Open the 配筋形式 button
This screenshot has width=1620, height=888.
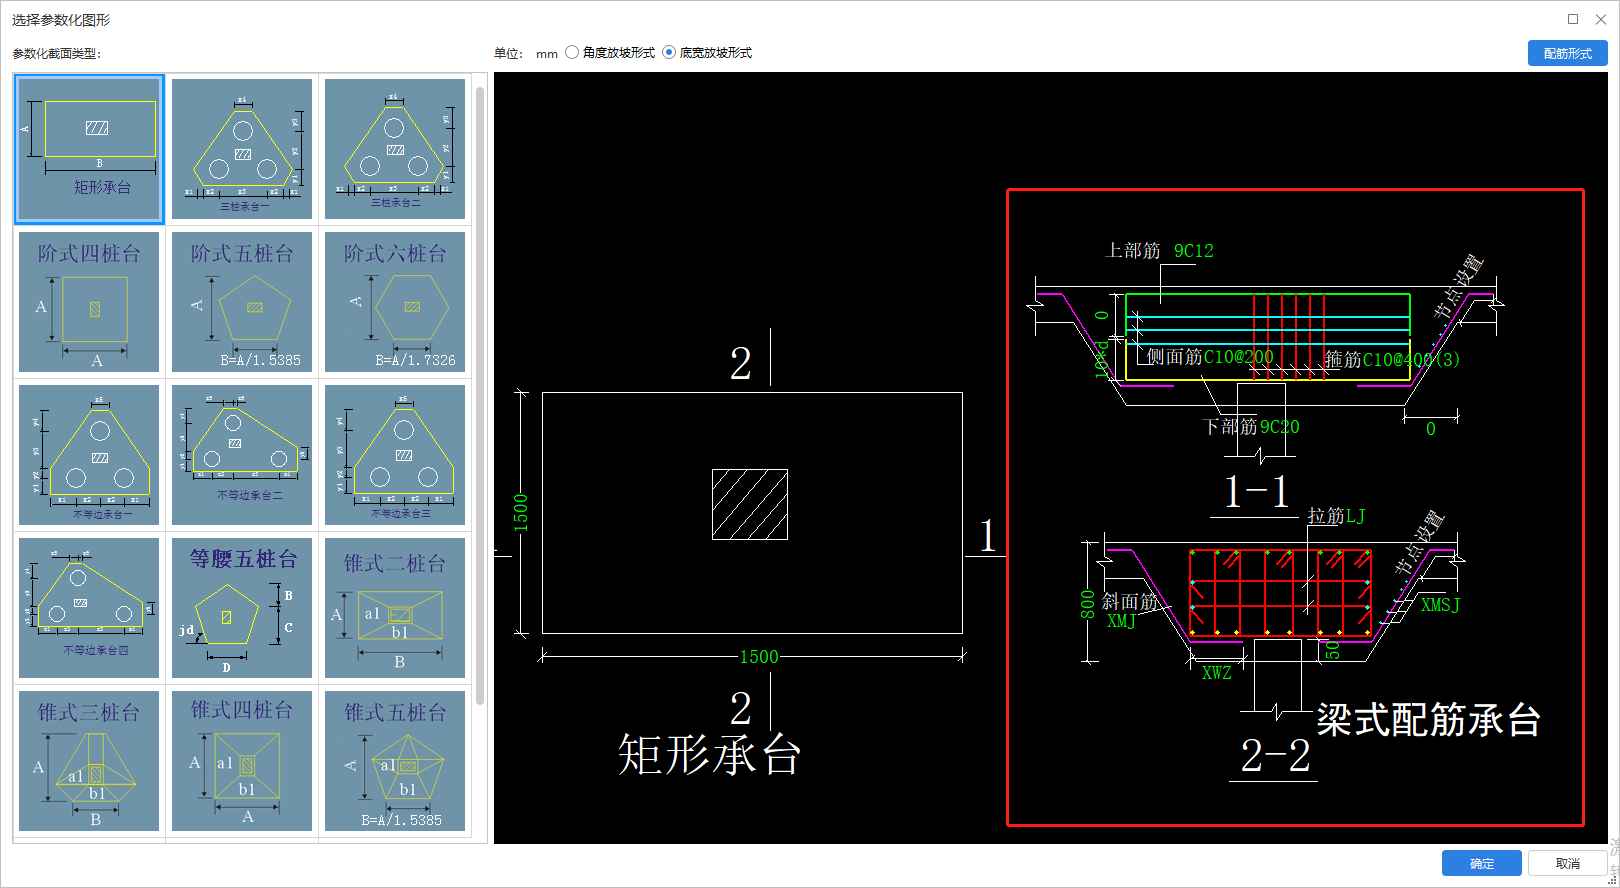click(x=1567, y=53)
